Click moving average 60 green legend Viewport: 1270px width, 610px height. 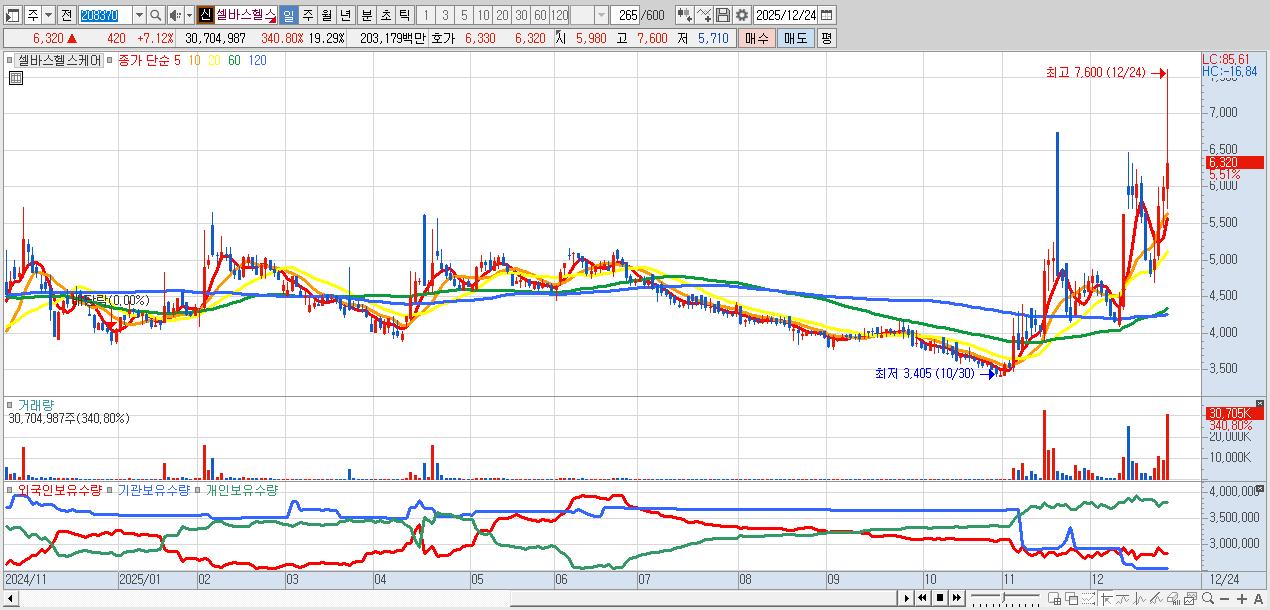pyautogui.click(x=234, y=60)
